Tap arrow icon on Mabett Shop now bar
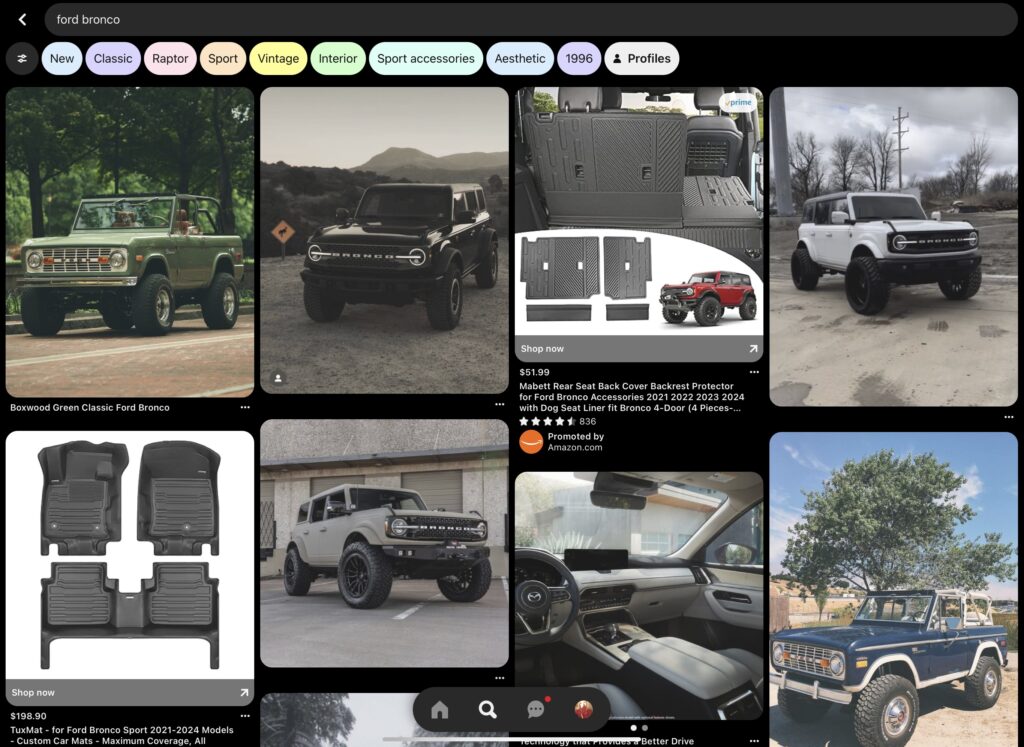The image size is (1024, 747). tap(753, 349)
